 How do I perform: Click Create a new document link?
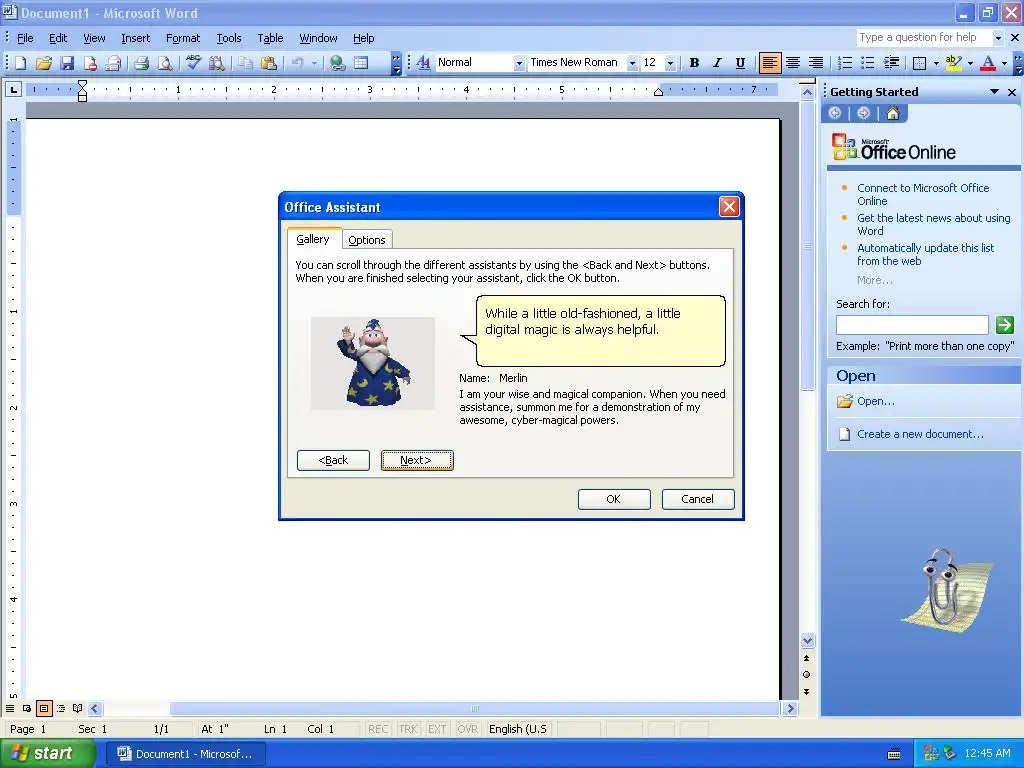coord(920,434)
